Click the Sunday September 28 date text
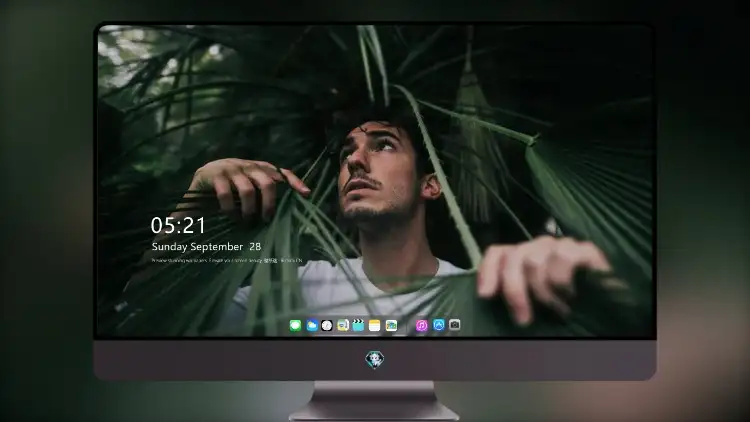Image resolution: width=750 pixels, height=422 pixels. [x=206, y=247]
